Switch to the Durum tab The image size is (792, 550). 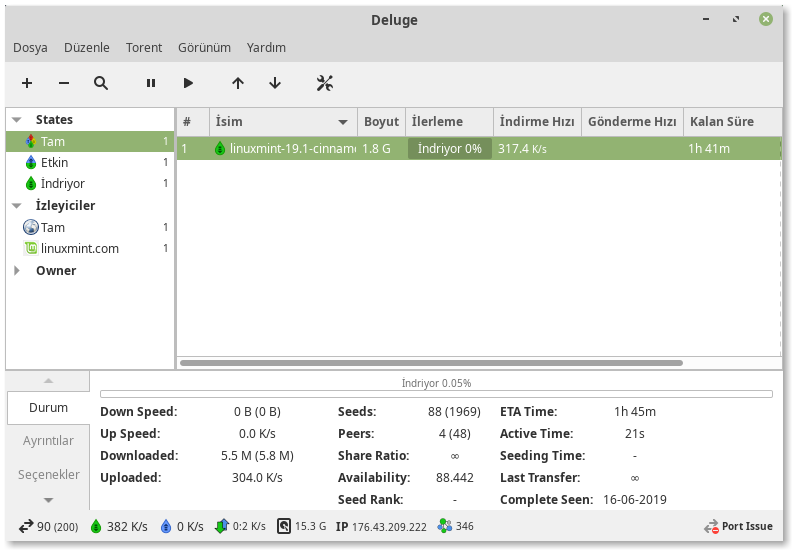click(x=48, y=408)
